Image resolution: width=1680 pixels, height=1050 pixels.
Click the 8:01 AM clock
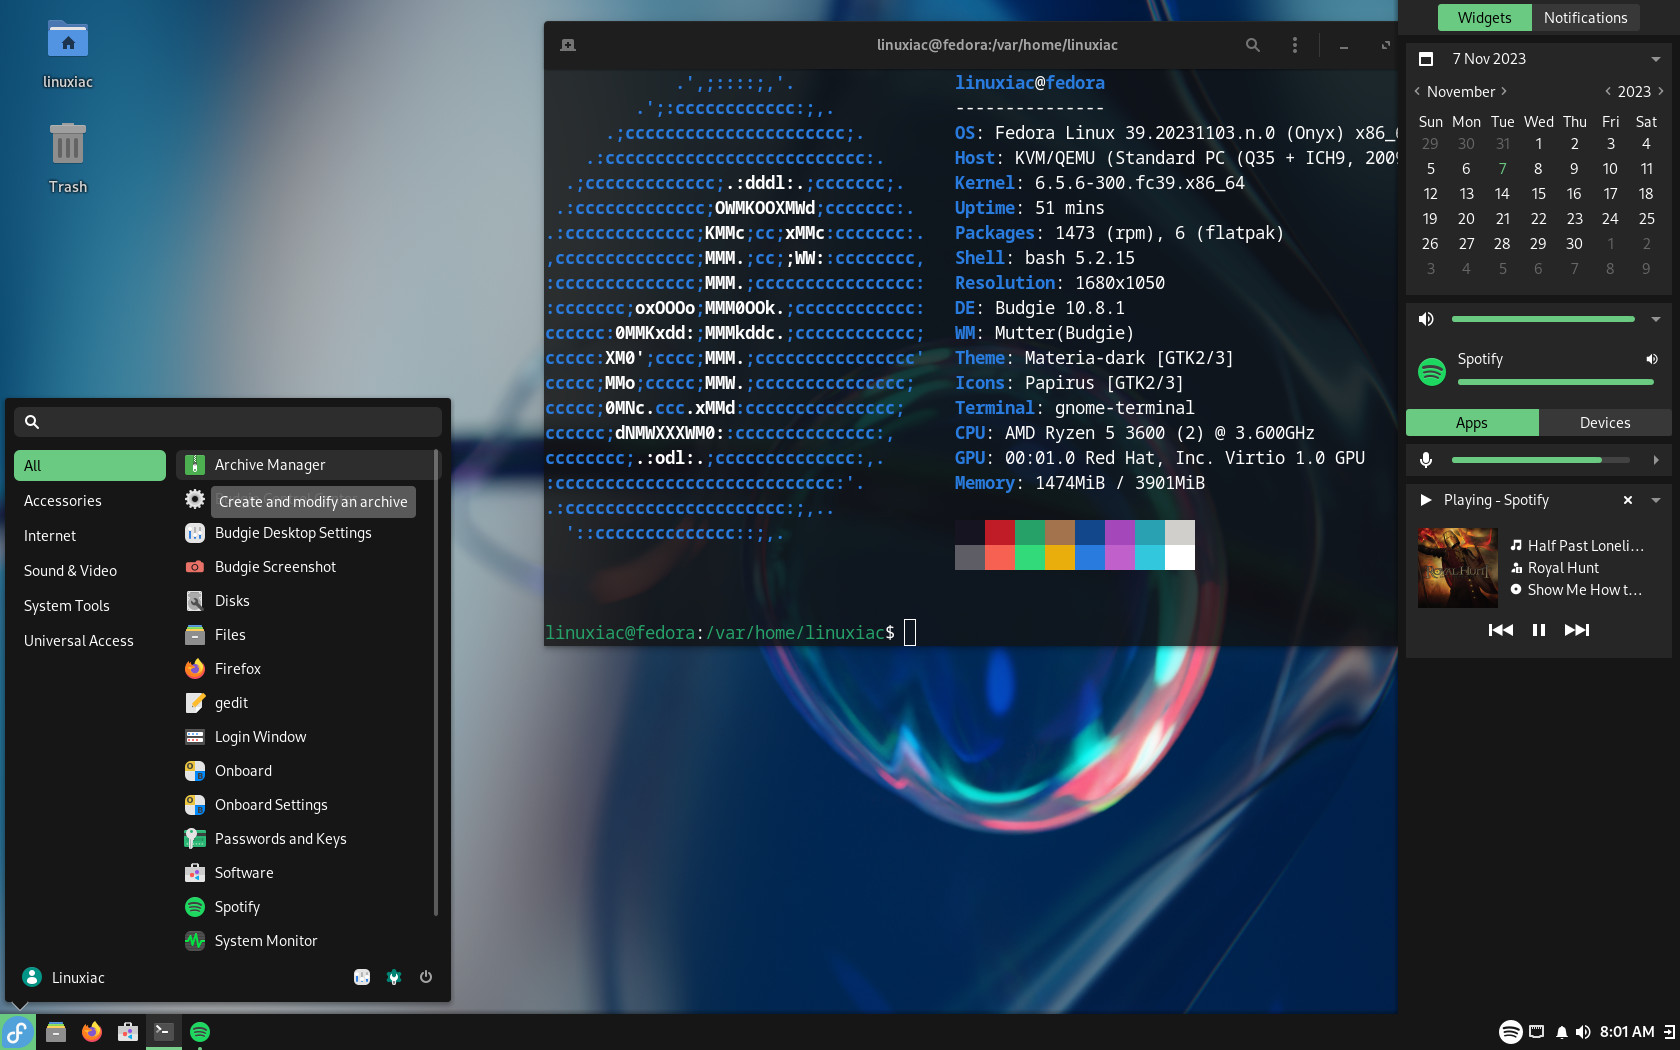[x=1627, y=1032]
